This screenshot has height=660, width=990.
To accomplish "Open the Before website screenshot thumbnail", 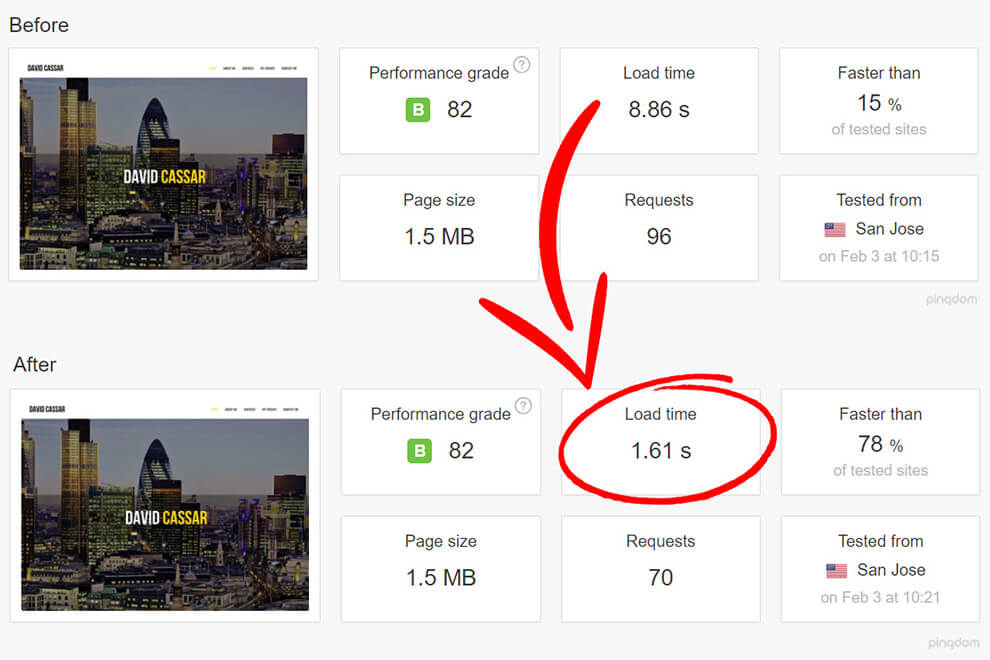I will tap(163, 165).
